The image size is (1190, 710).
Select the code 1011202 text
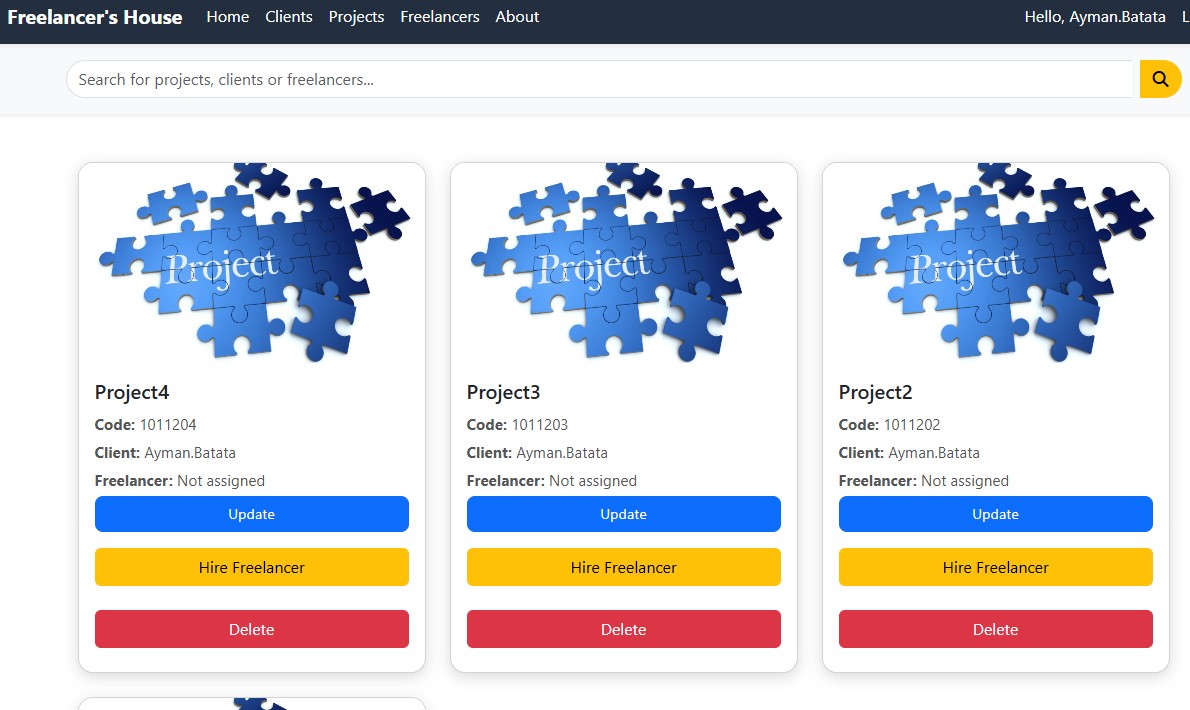(911, 425)
